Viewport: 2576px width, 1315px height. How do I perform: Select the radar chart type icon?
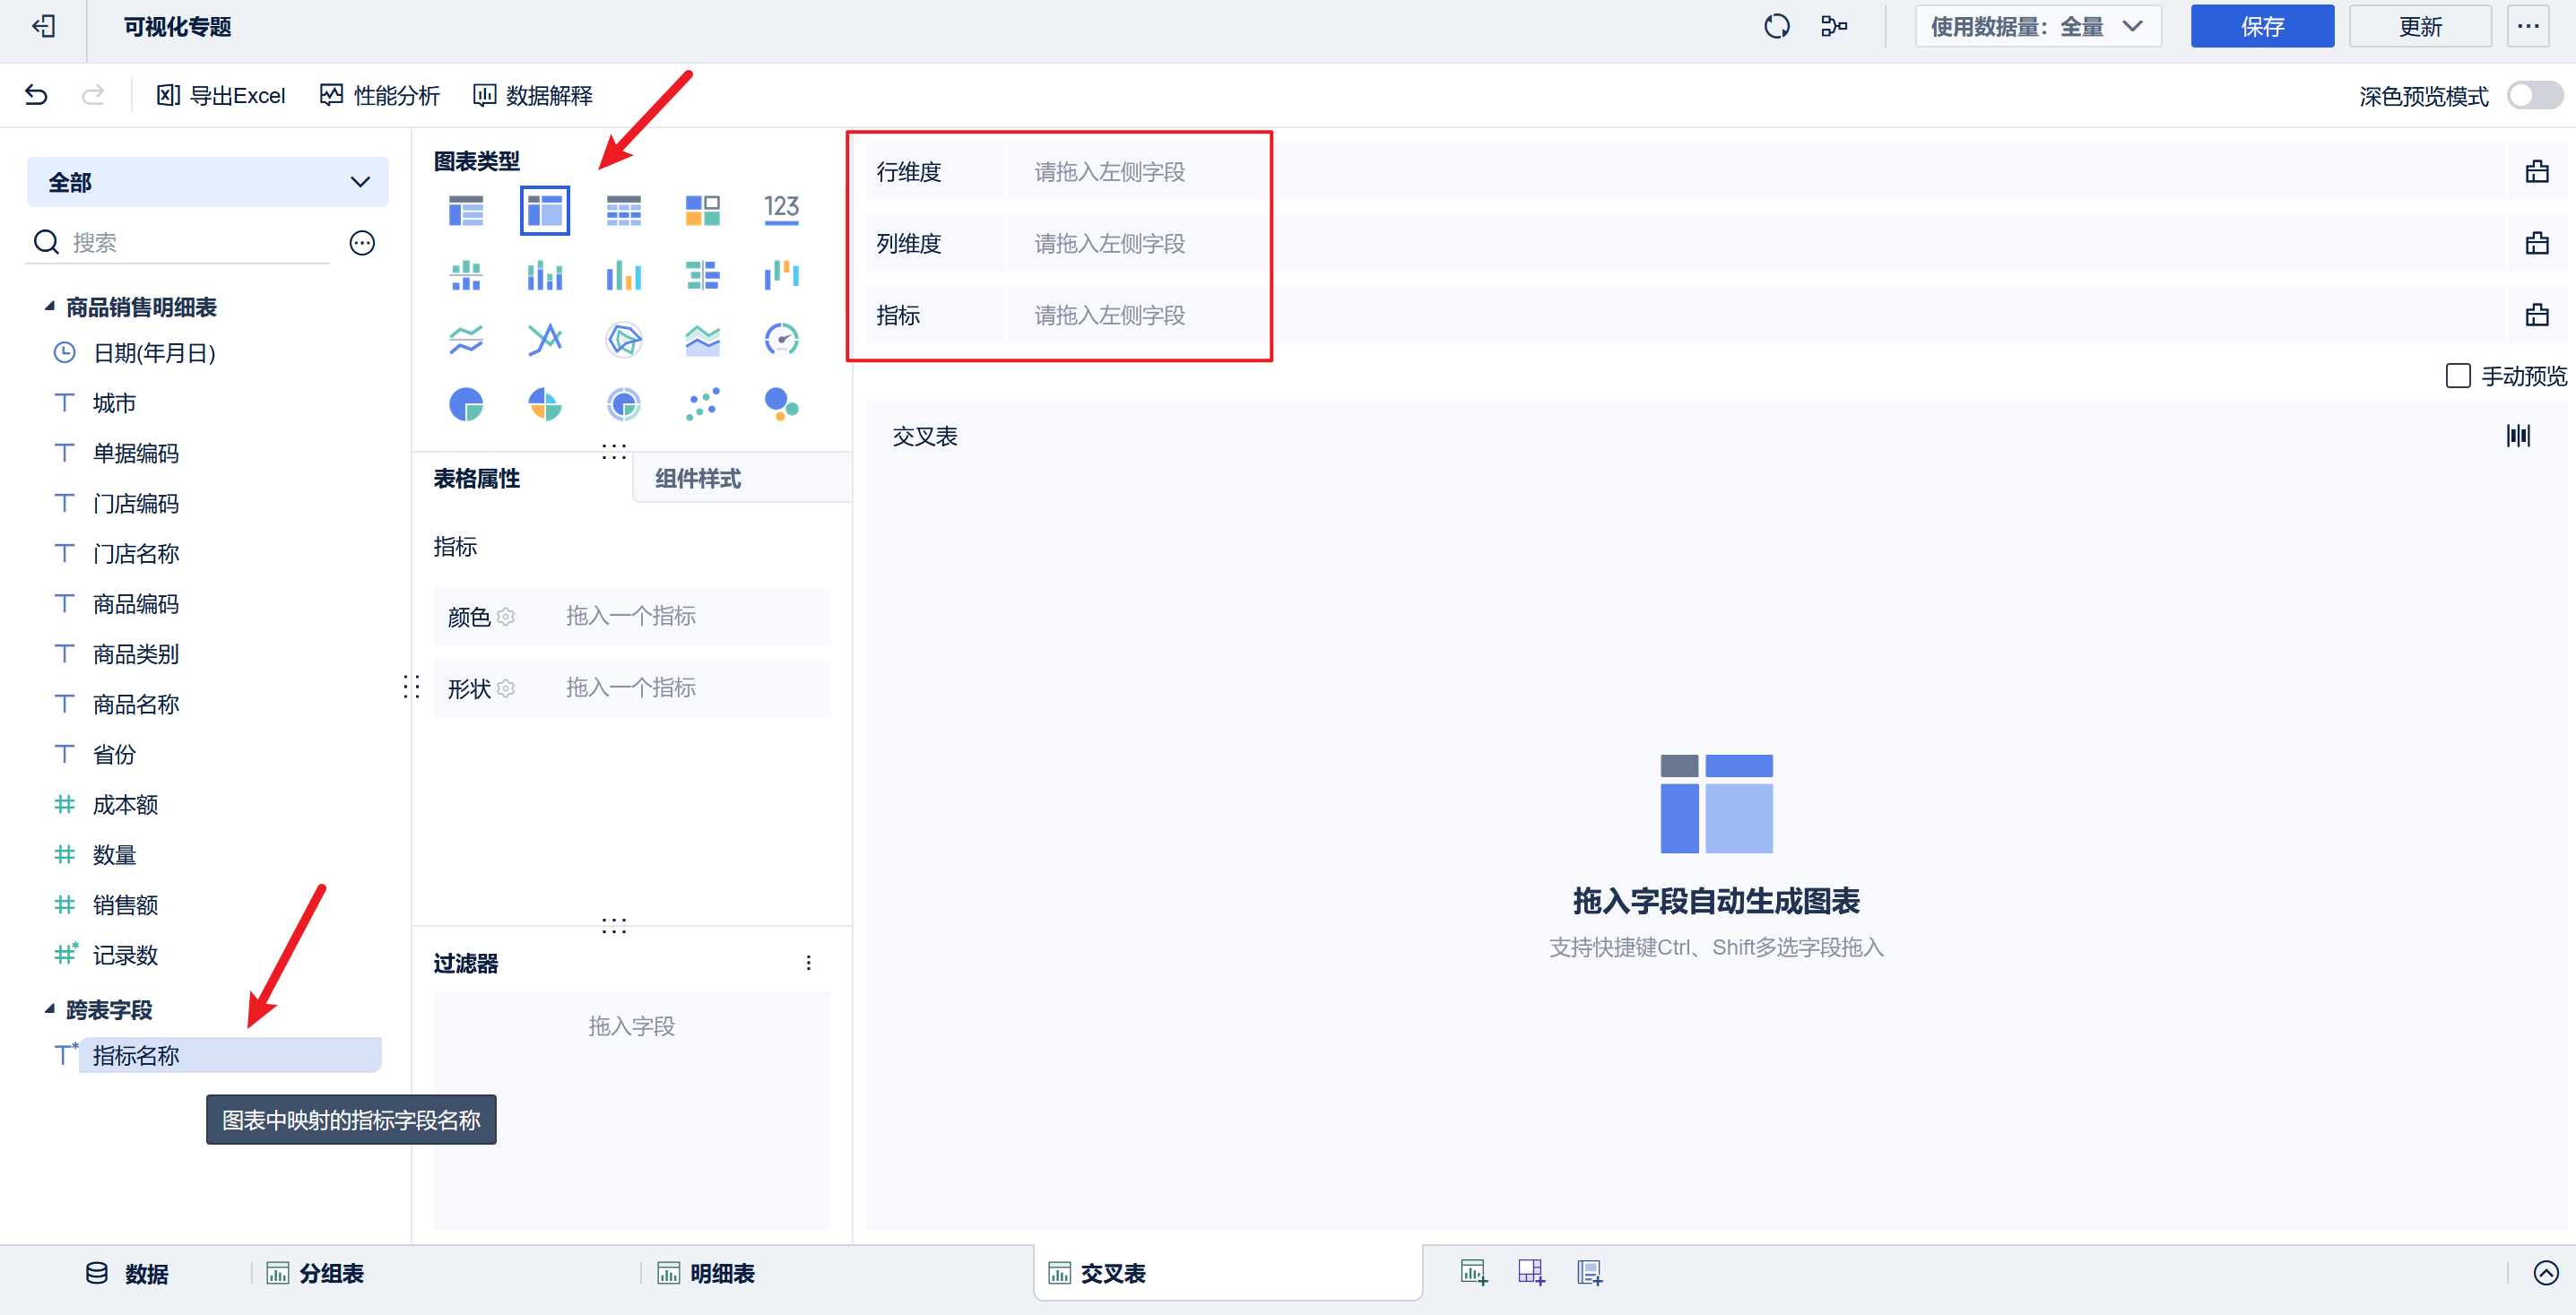pos(623,339)
